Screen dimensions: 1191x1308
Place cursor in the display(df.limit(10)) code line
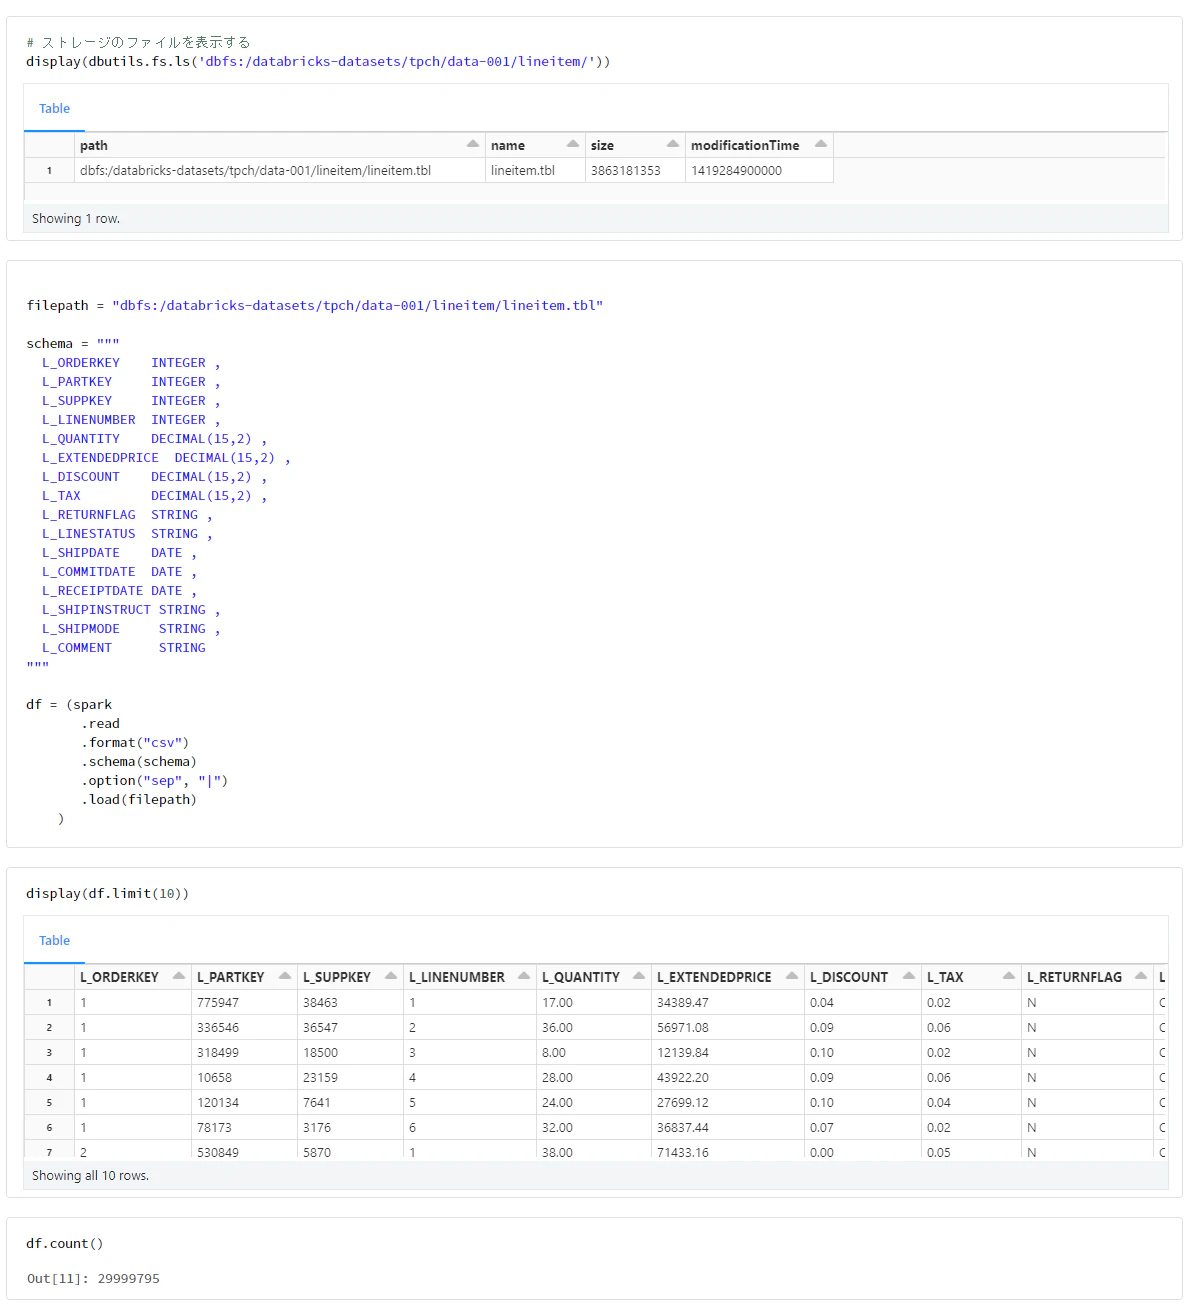tap(108, 894)
